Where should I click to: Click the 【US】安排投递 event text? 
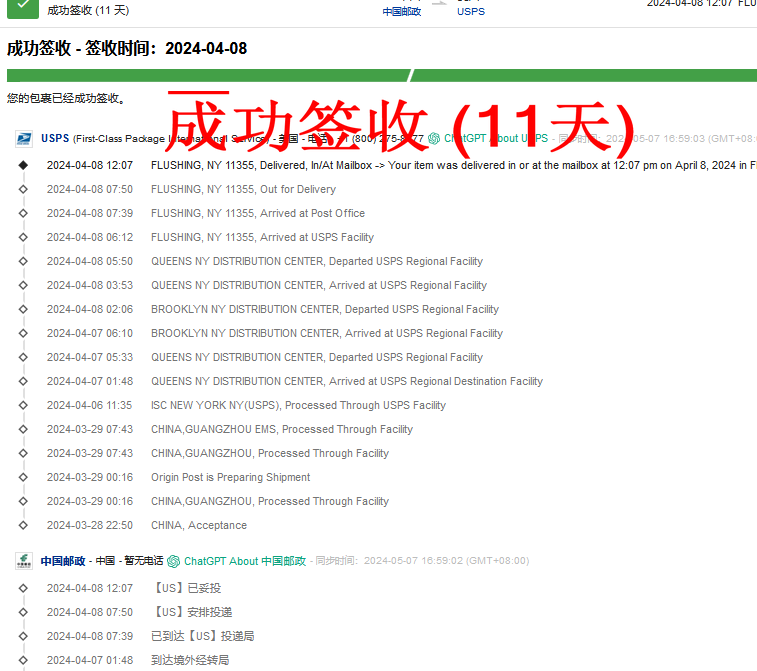pos(192,612)
